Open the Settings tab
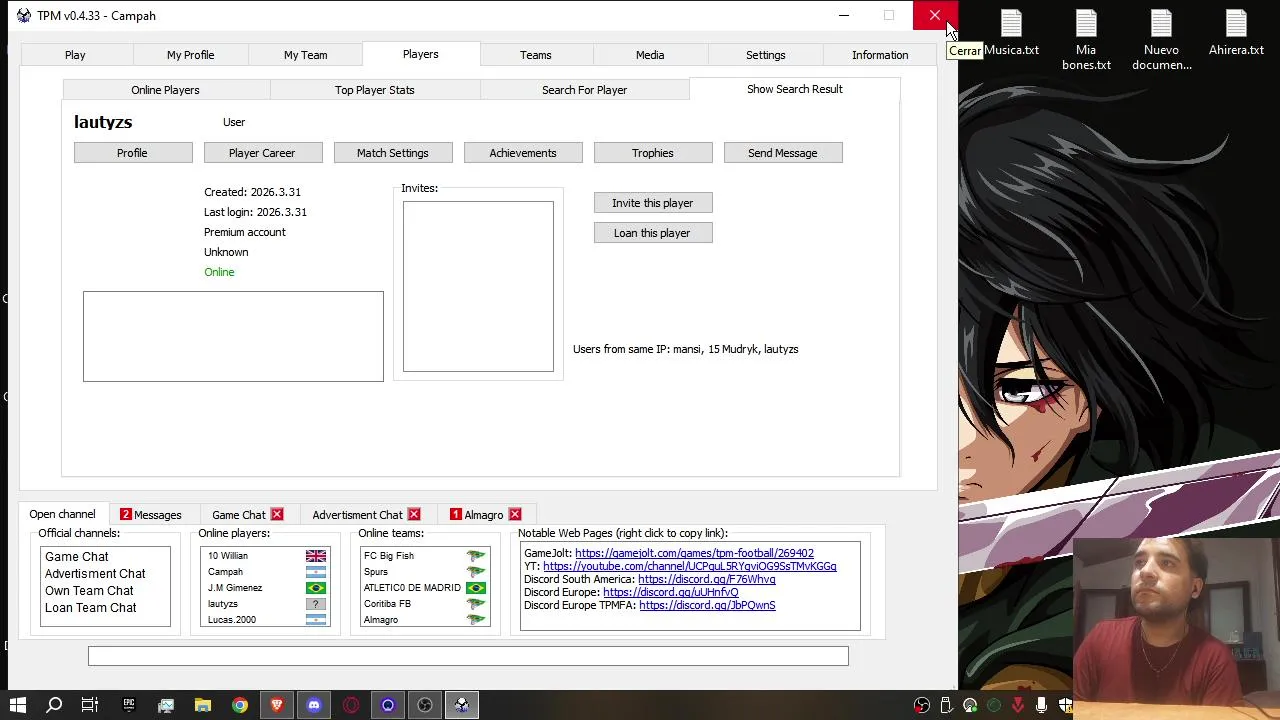This screenshot has height=720, width=1280. tap(765, 55)
